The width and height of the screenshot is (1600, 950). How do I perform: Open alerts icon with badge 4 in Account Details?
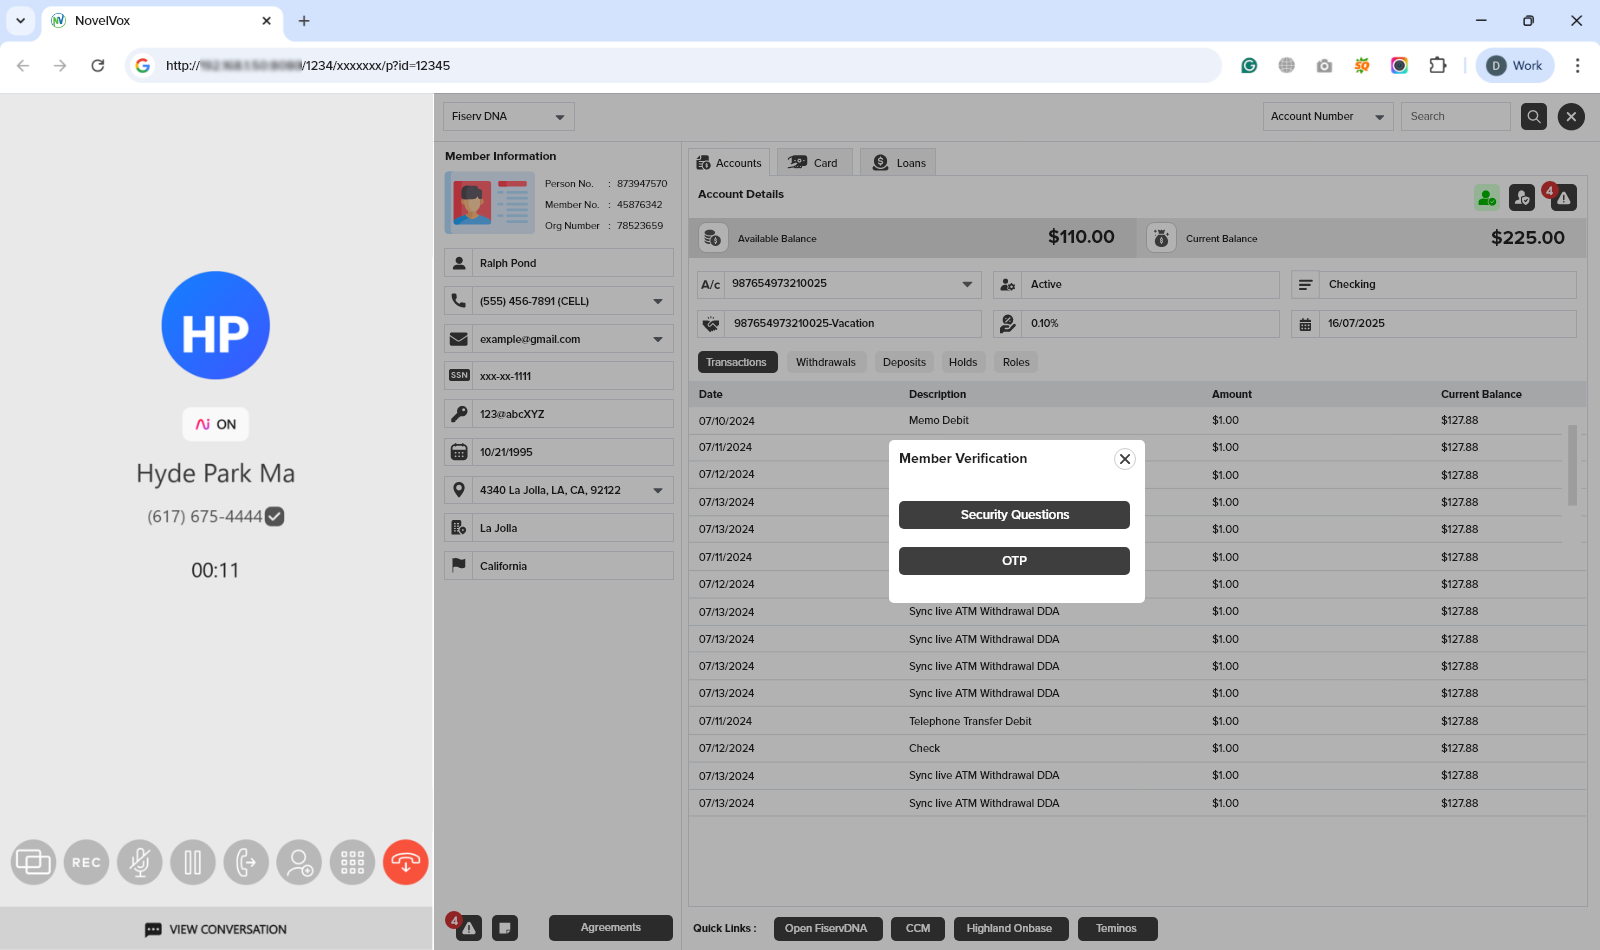[x=1563, y=198]
